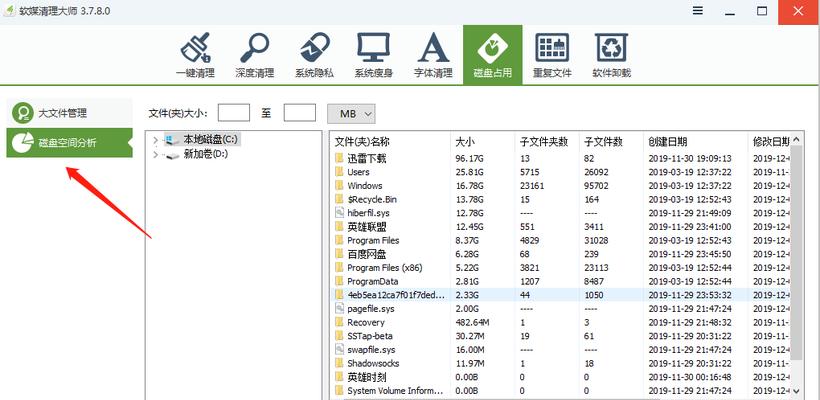
Task: Open the MB size unit dropdown
Action: (351, 113)
